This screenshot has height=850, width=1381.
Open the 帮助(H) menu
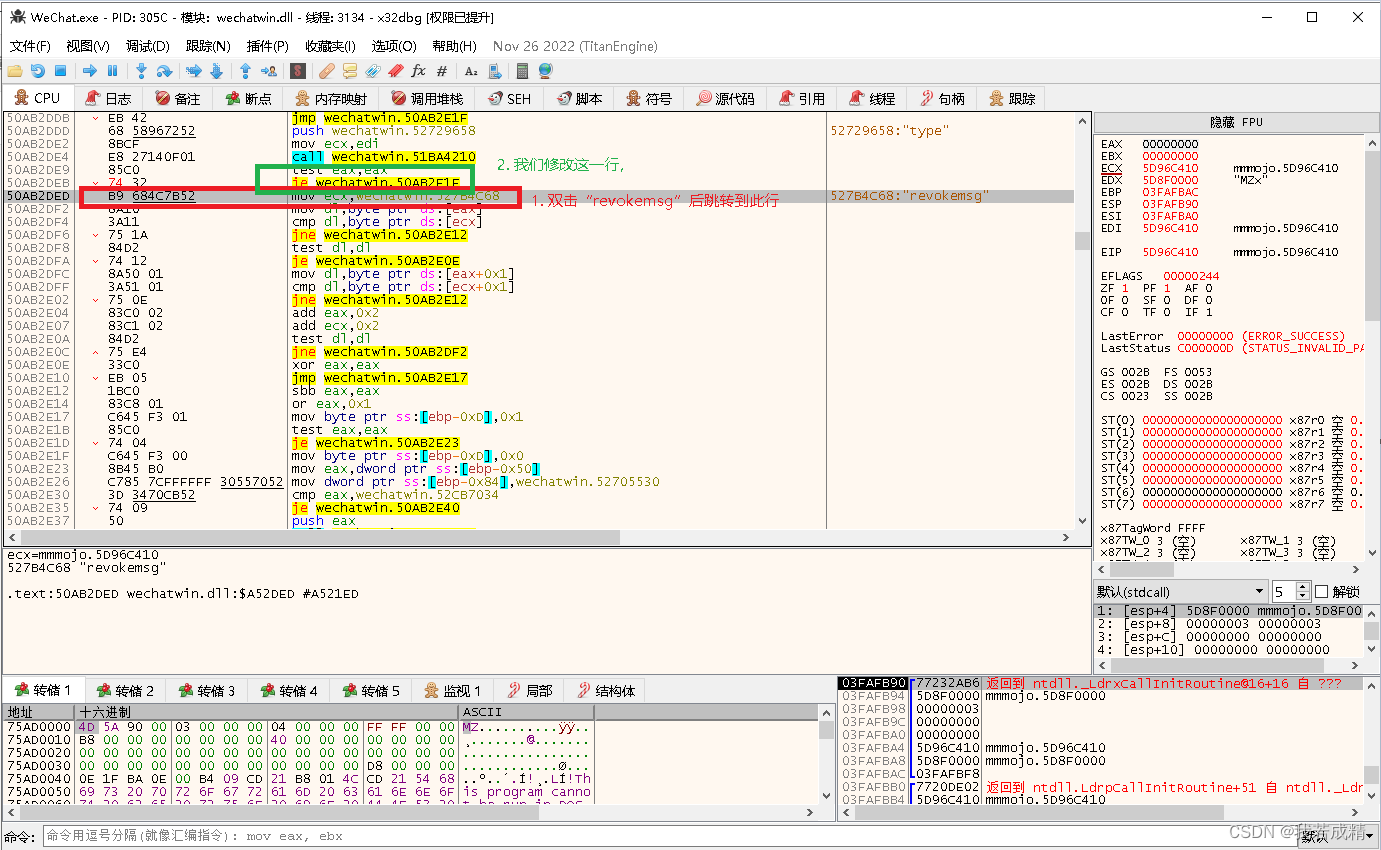pyautogui.click(x=454, y=46)
